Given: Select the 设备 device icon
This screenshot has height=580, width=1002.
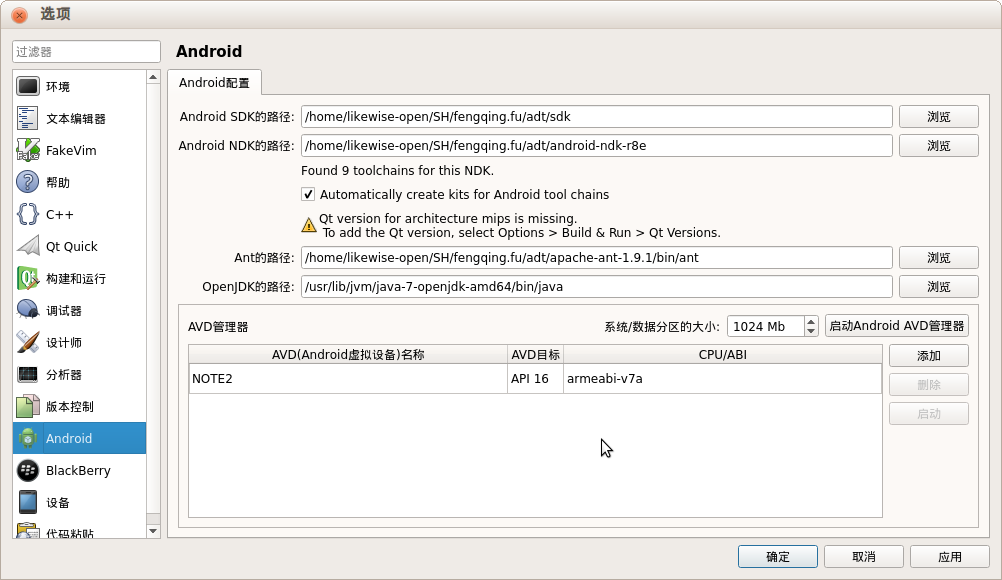Looking at the screenshot, I should tap(27, 502).
